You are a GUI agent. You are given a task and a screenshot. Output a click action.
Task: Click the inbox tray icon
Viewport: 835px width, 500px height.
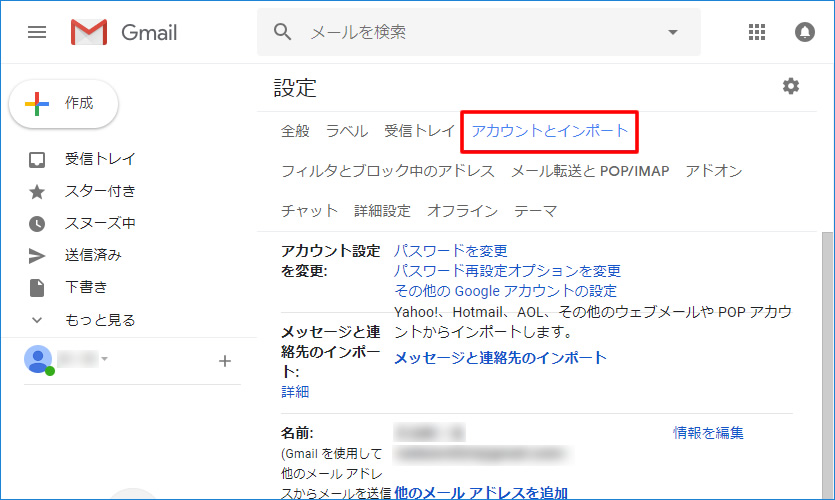pos(37,159)
